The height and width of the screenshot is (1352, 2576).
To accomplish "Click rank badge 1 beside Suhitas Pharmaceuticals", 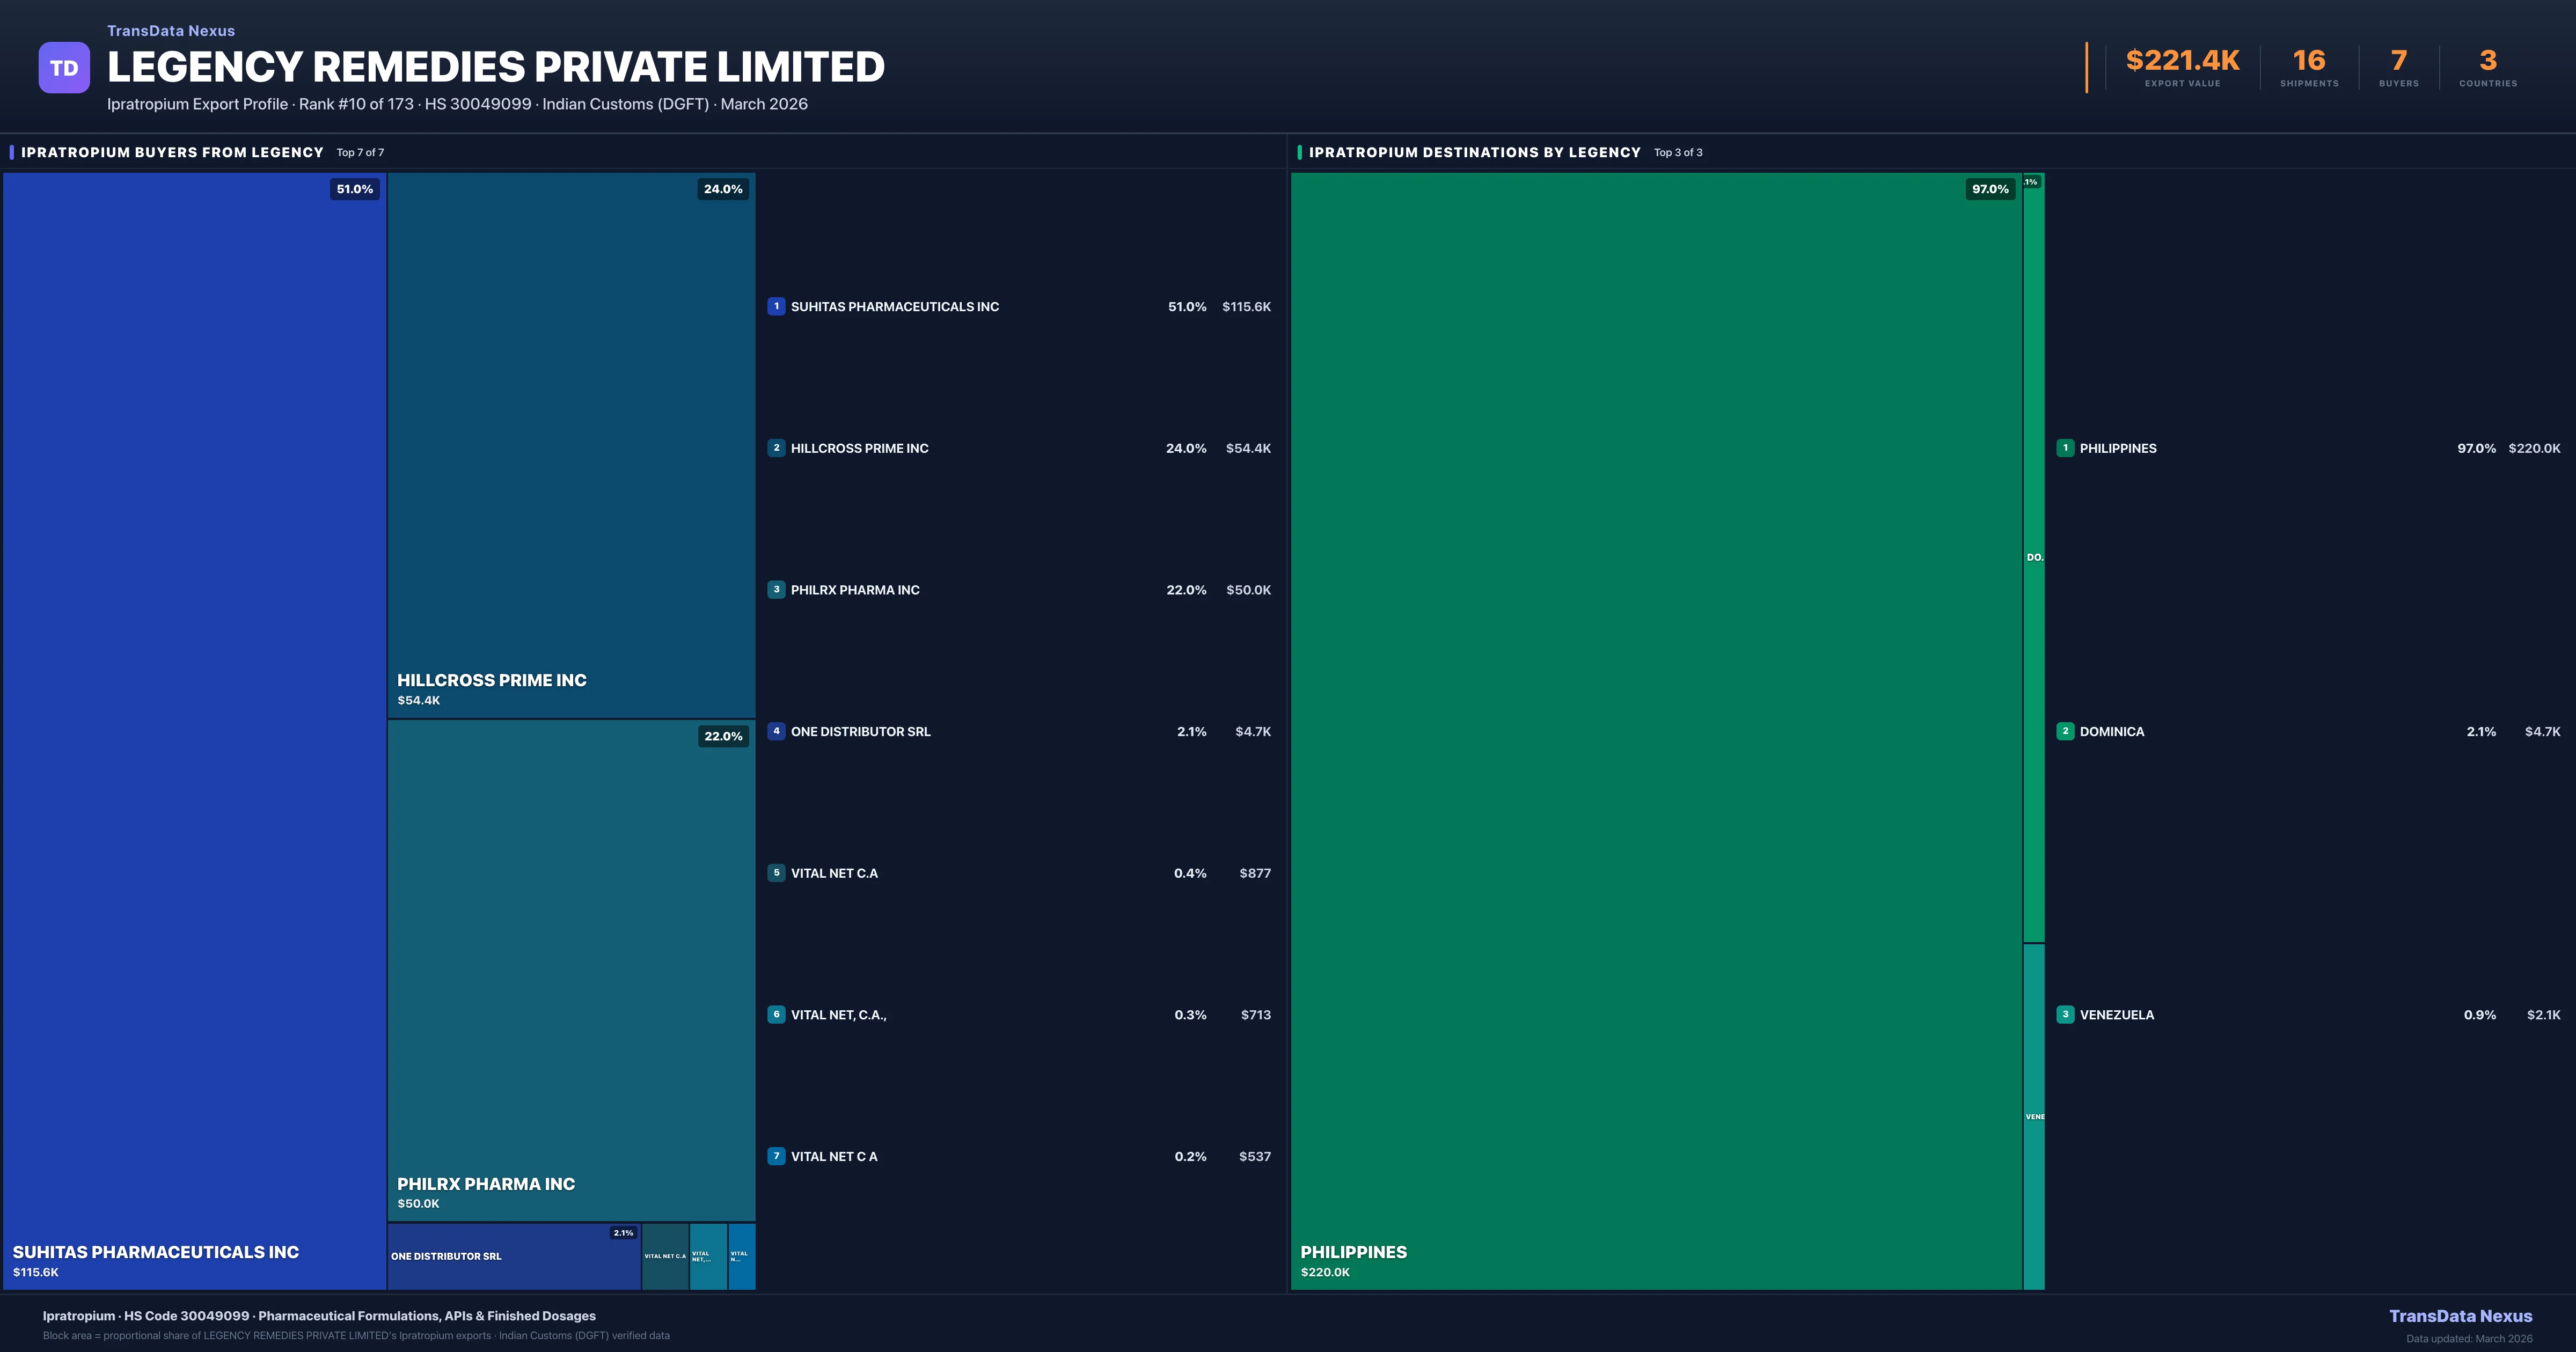I will (x=776, y=306).
